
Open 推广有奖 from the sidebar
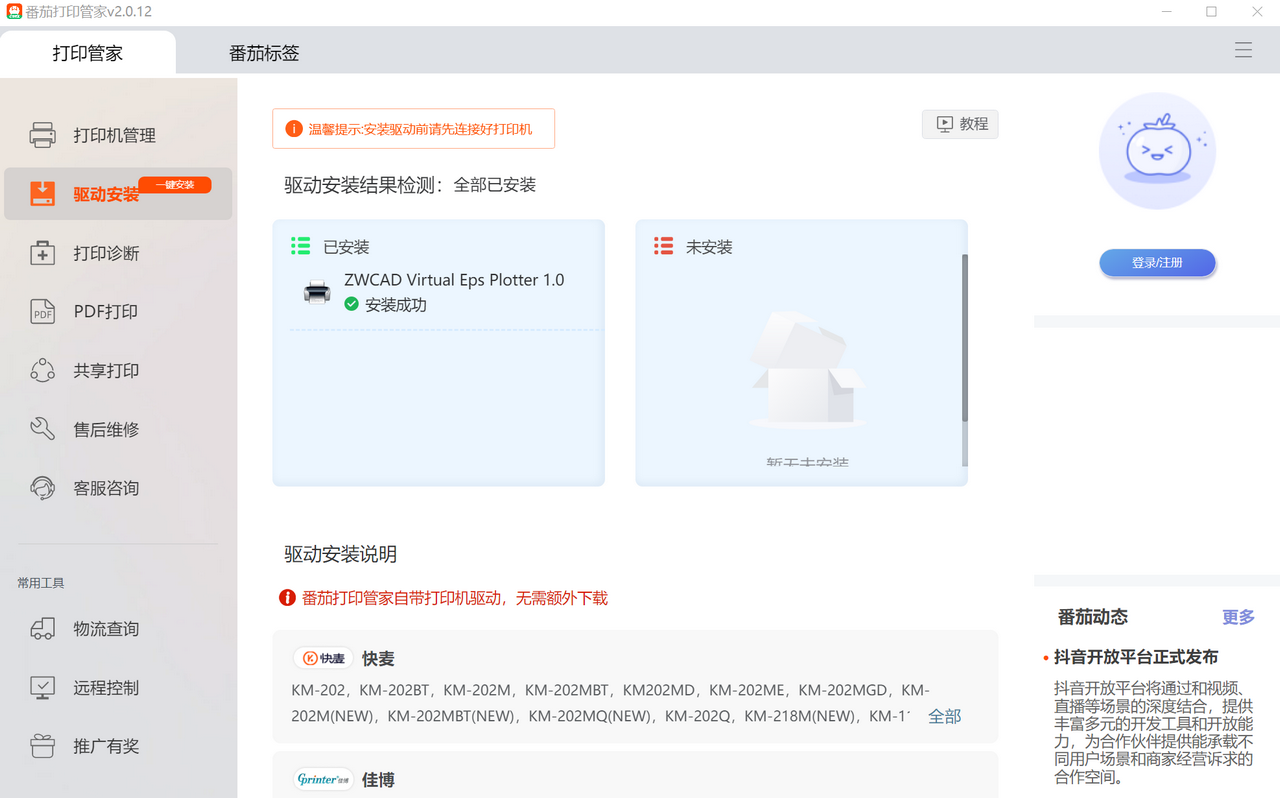point(42,746)
